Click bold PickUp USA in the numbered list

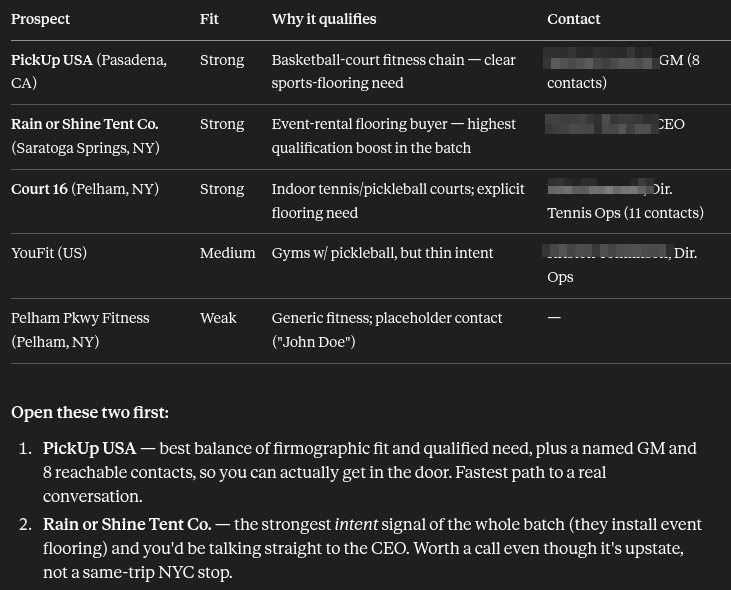click(x=90, y=448)
